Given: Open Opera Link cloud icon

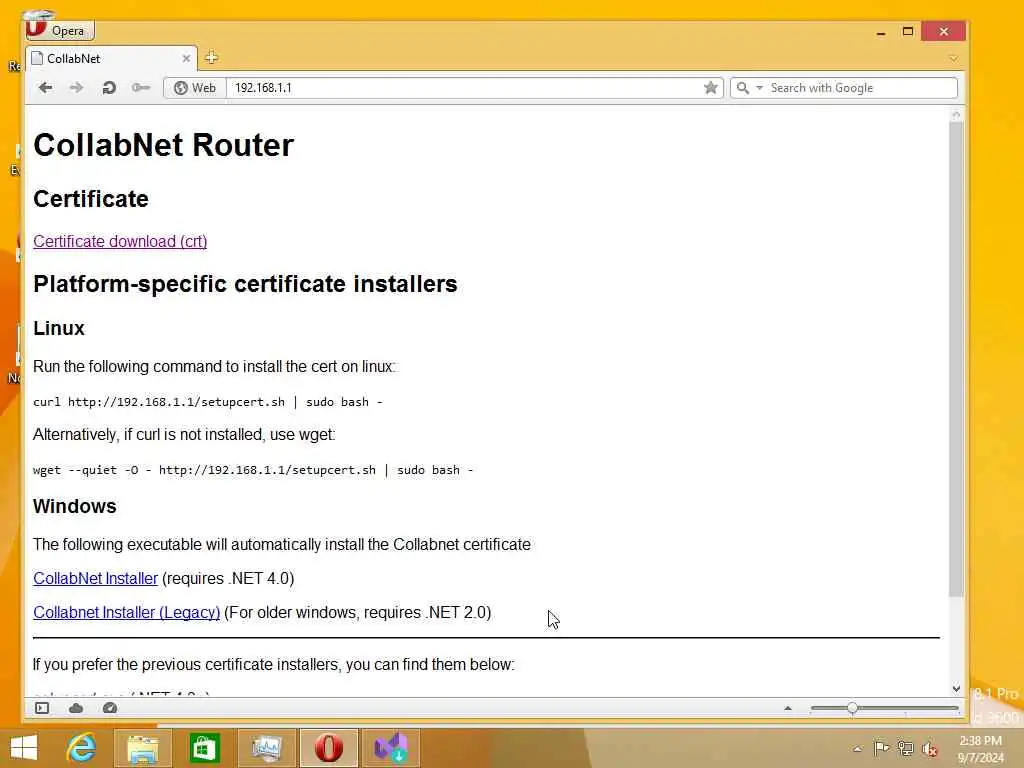Looking at the screenshot, I should 76,708.
